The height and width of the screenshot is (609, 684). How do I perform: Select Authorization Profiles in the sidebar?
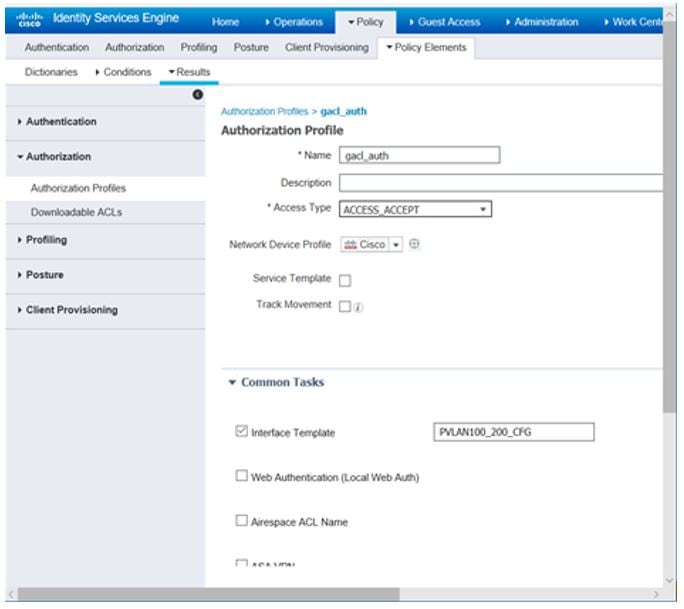tap(79, 188)
